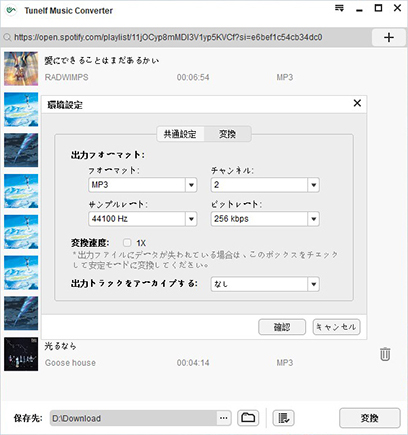Select the 変換 tab in settings
This screenshot has width=408, height=435.
(227, 134)
